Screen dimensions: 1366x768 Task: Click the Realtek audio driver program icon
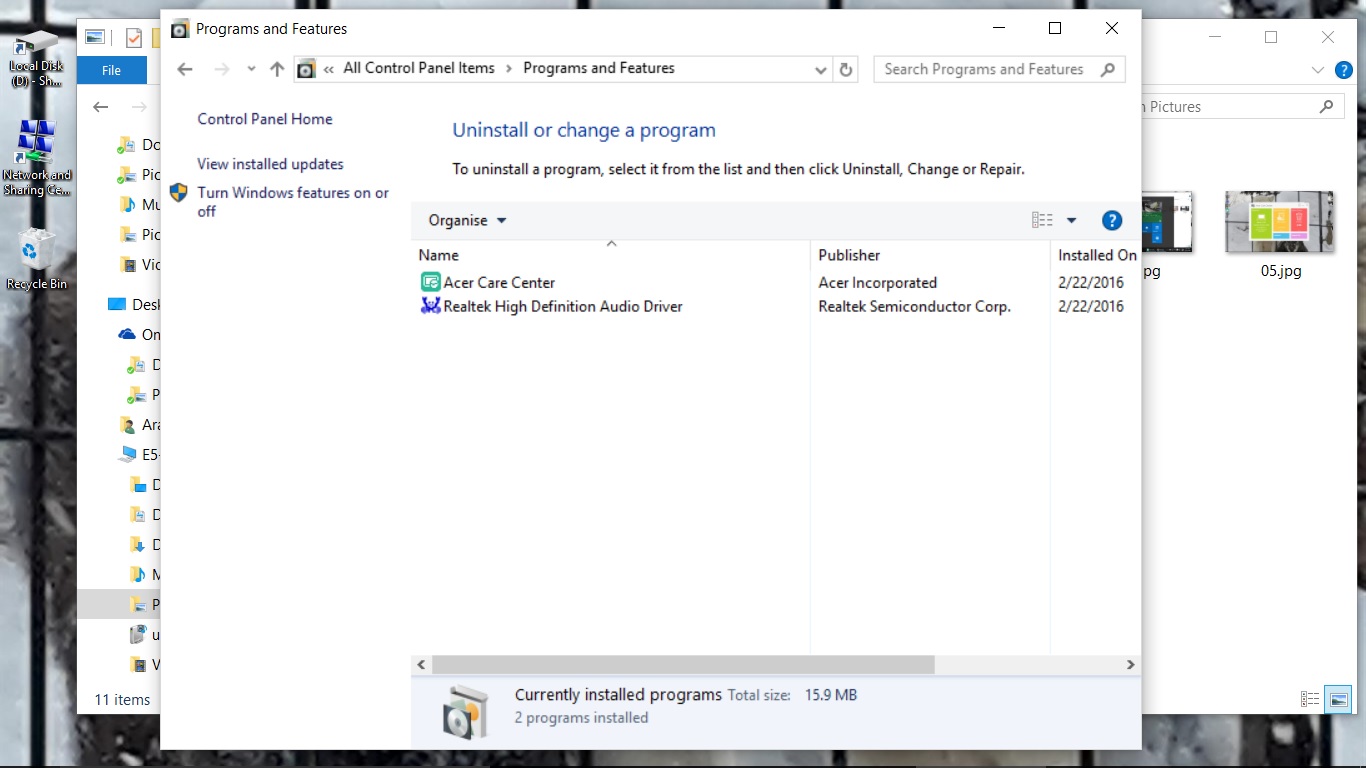pos(430,306)
